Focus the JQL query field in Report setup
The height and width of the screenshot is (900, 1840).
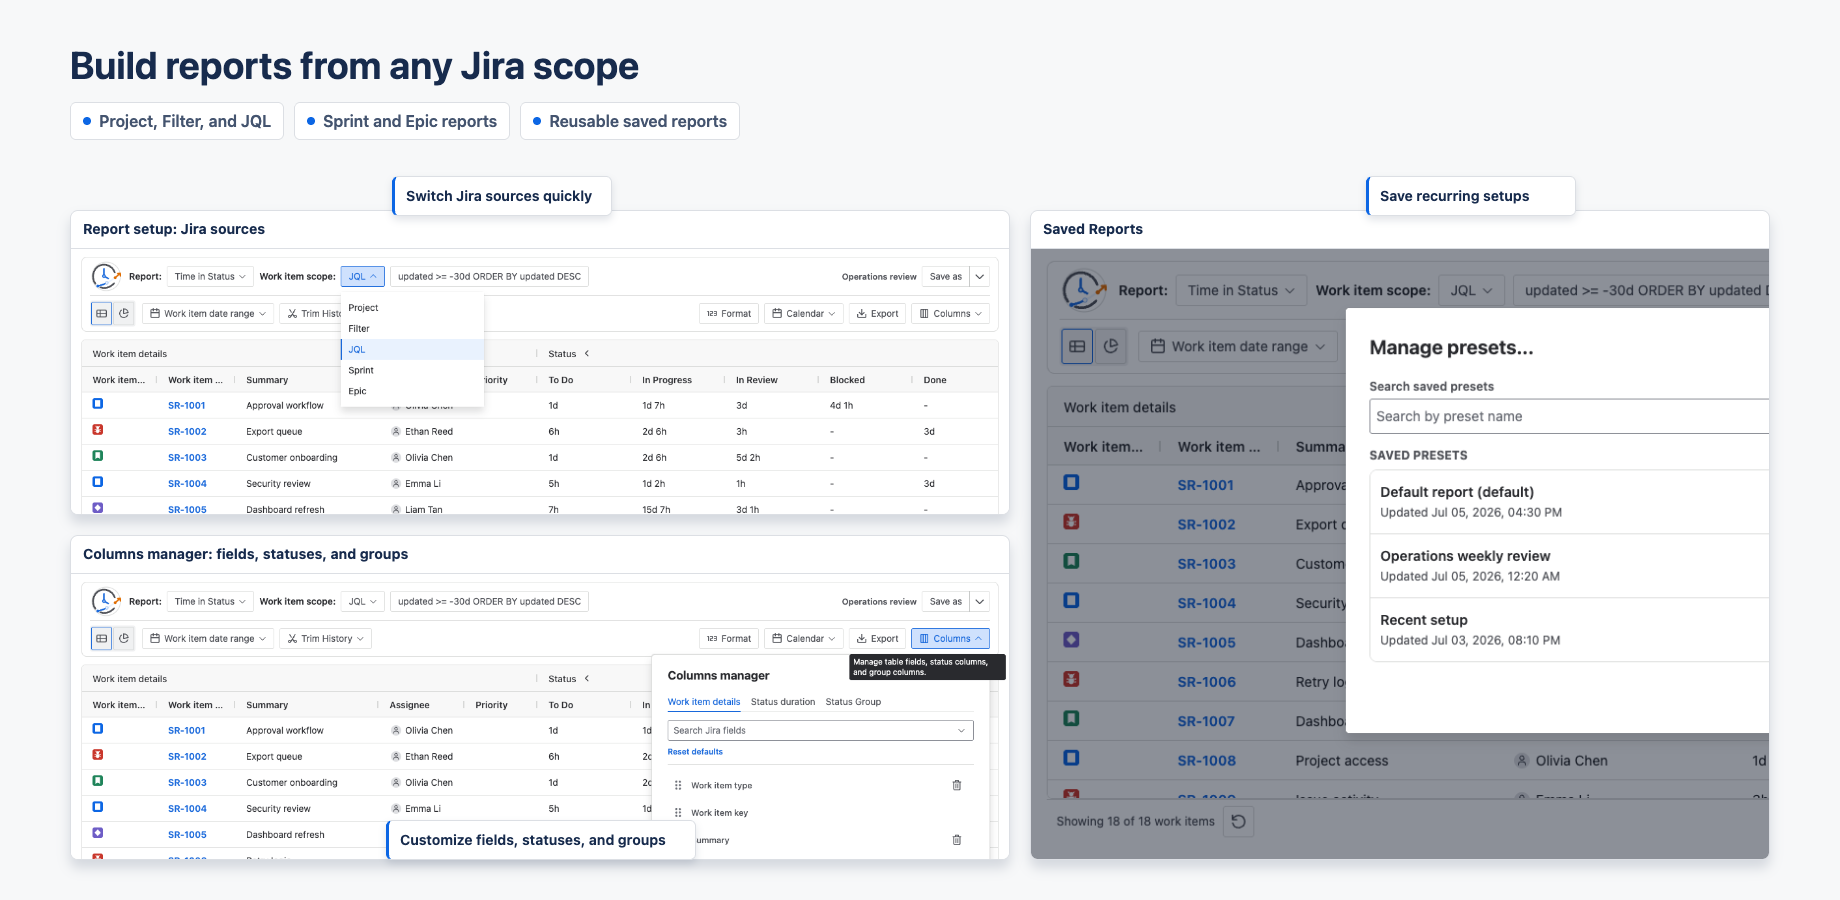click(489, 277)
